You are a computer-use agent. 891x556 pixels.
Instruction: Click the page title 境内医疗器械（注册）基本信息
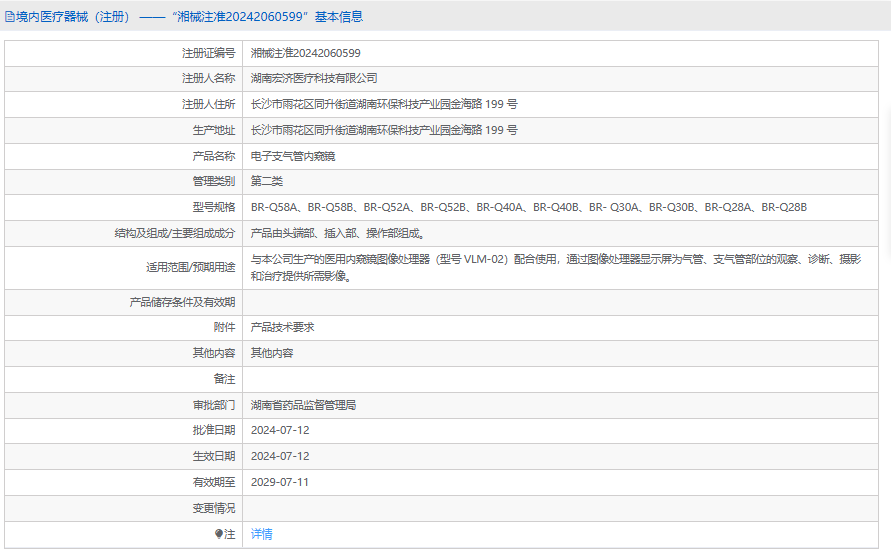[x=189, y=17]
